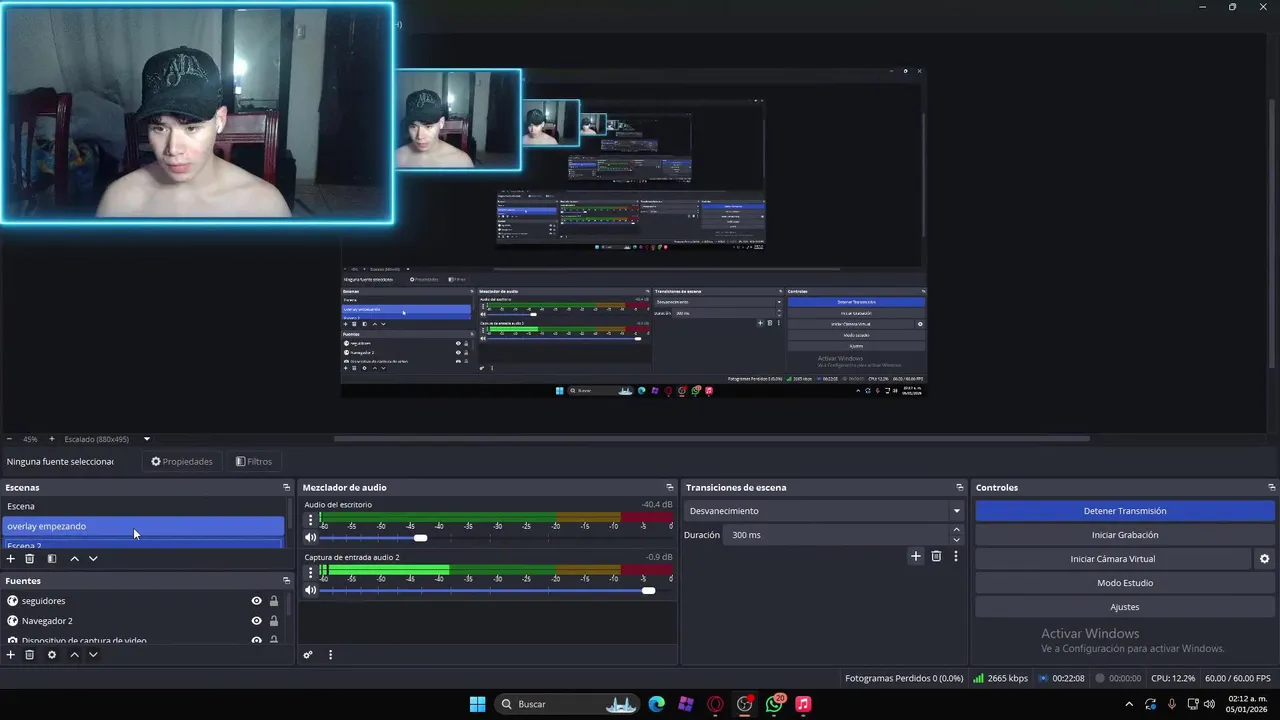
Task: Undock the Mezclador de audio panel
Action: pos(670,488)
